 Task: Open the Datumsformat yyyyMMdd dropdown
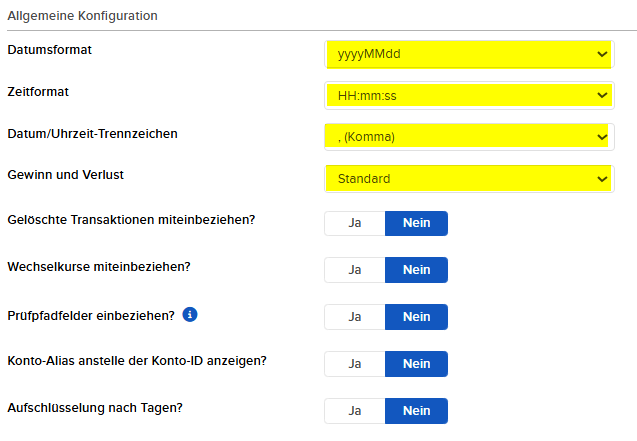coord(469,54)
